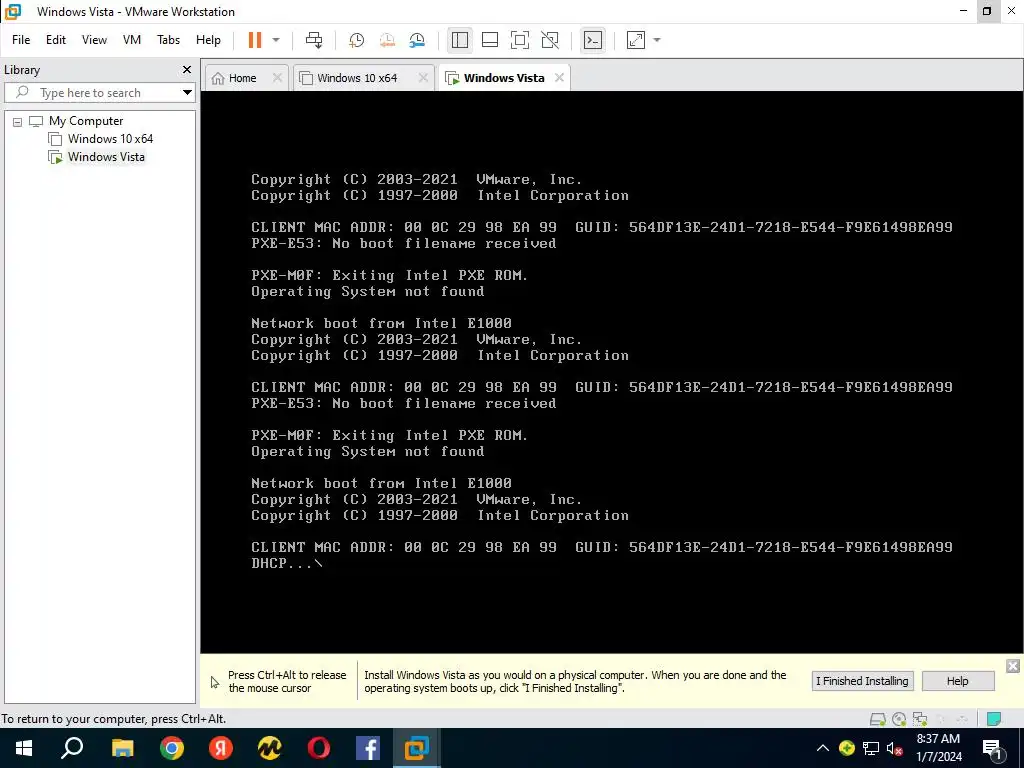Open the View menu
This screenshot has height=768, width=1024.
point(94,40)
